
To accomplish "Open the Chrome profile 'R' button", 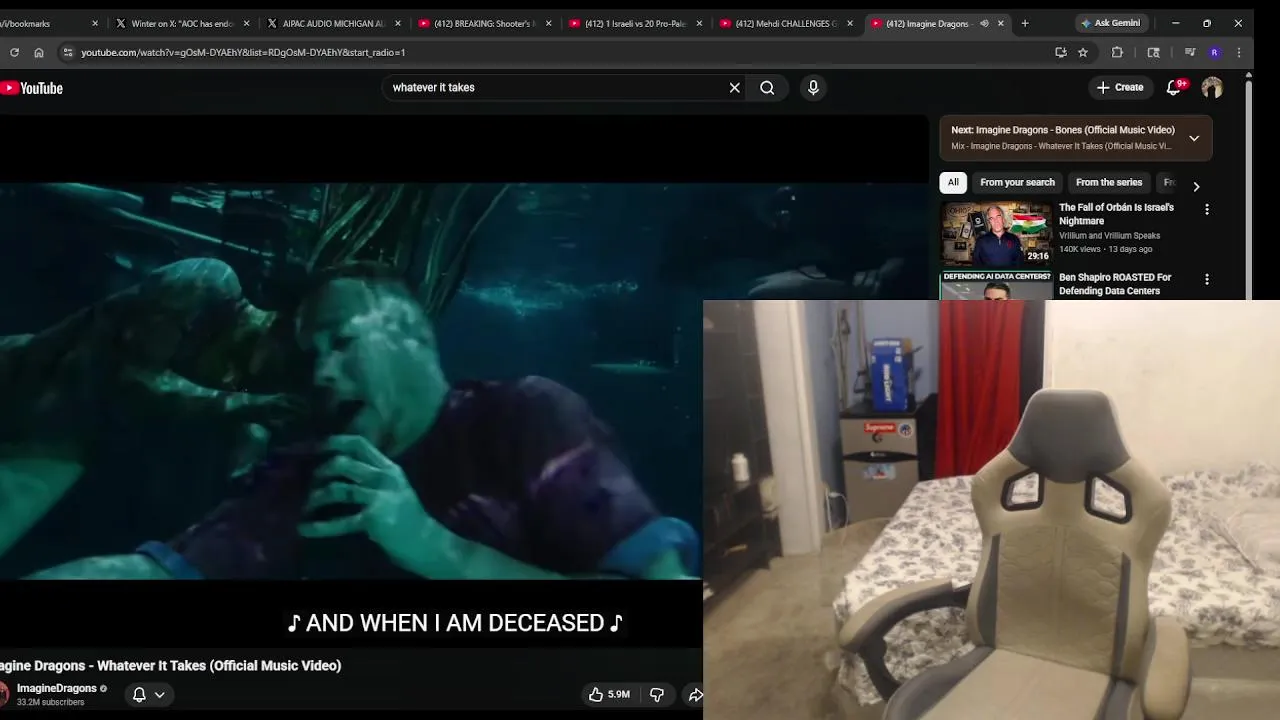I will click(1214, 52).
